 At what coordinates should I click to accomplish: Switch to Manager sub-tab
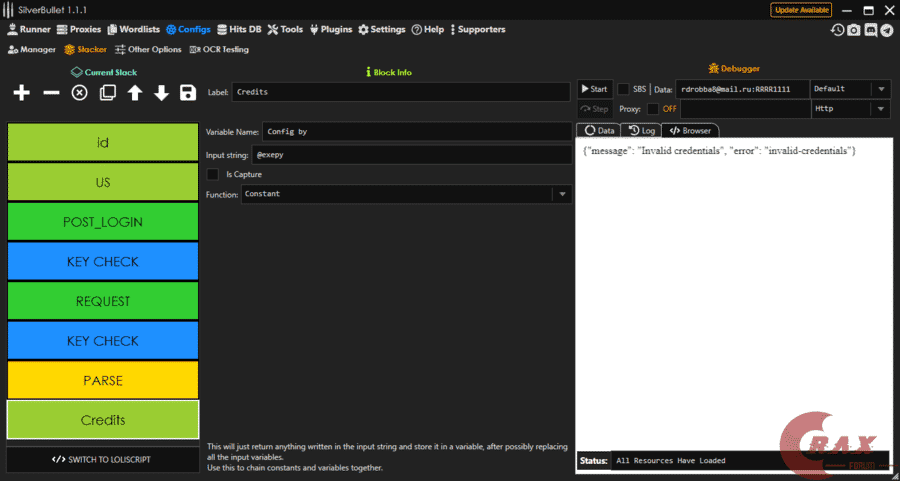click(x=32, y=50)
